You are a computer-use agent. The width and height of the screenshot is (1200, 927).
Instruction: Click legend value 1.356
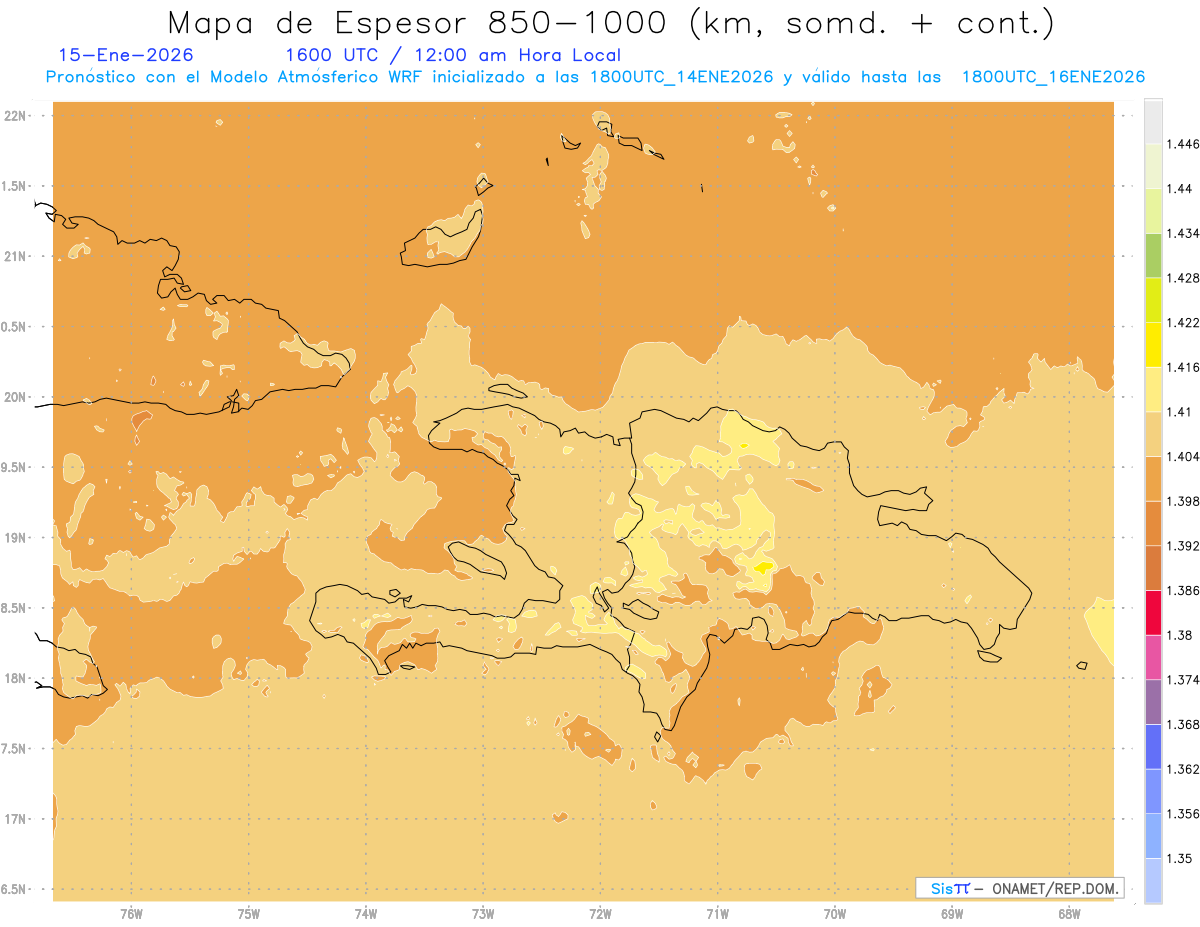(x=1182, y=814)
